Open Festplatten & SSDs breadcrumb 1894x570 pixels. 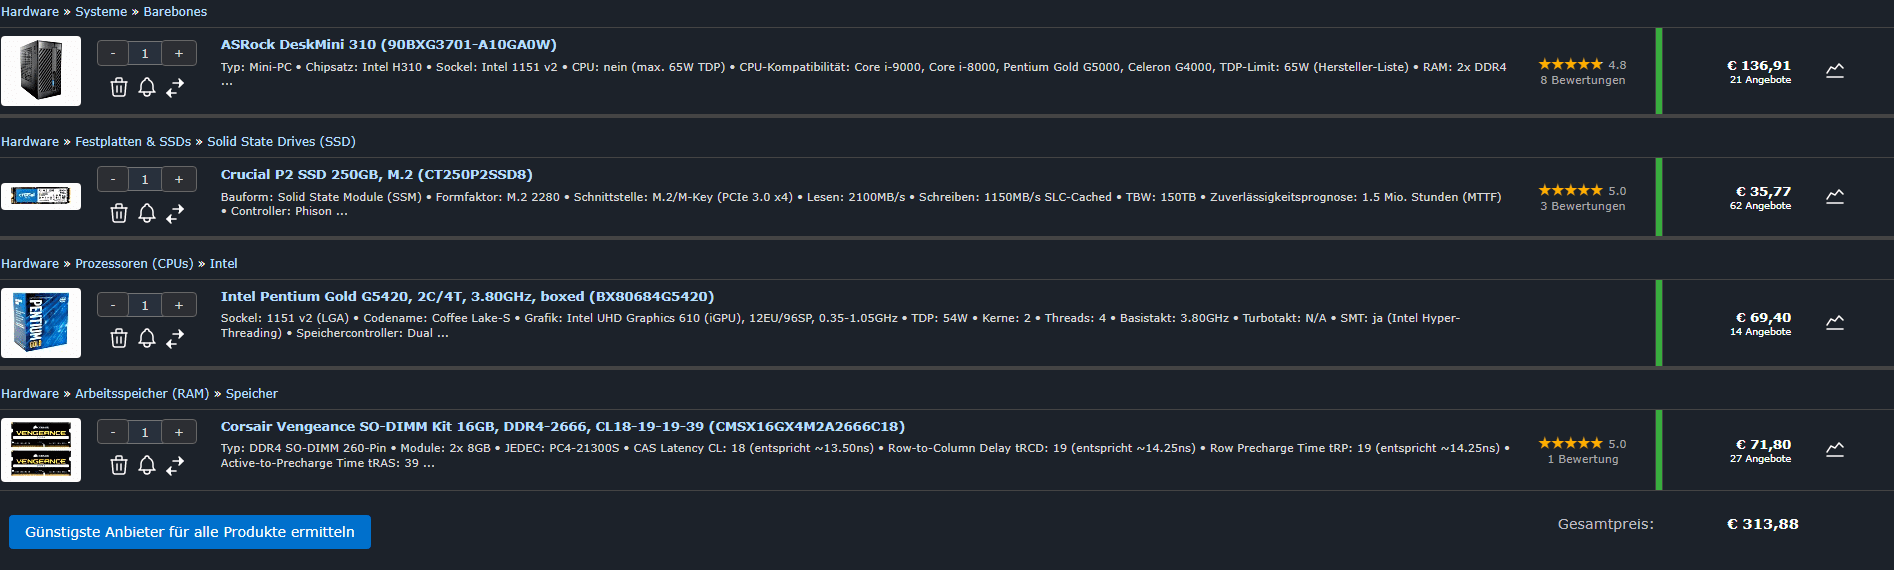pos(133,142)
